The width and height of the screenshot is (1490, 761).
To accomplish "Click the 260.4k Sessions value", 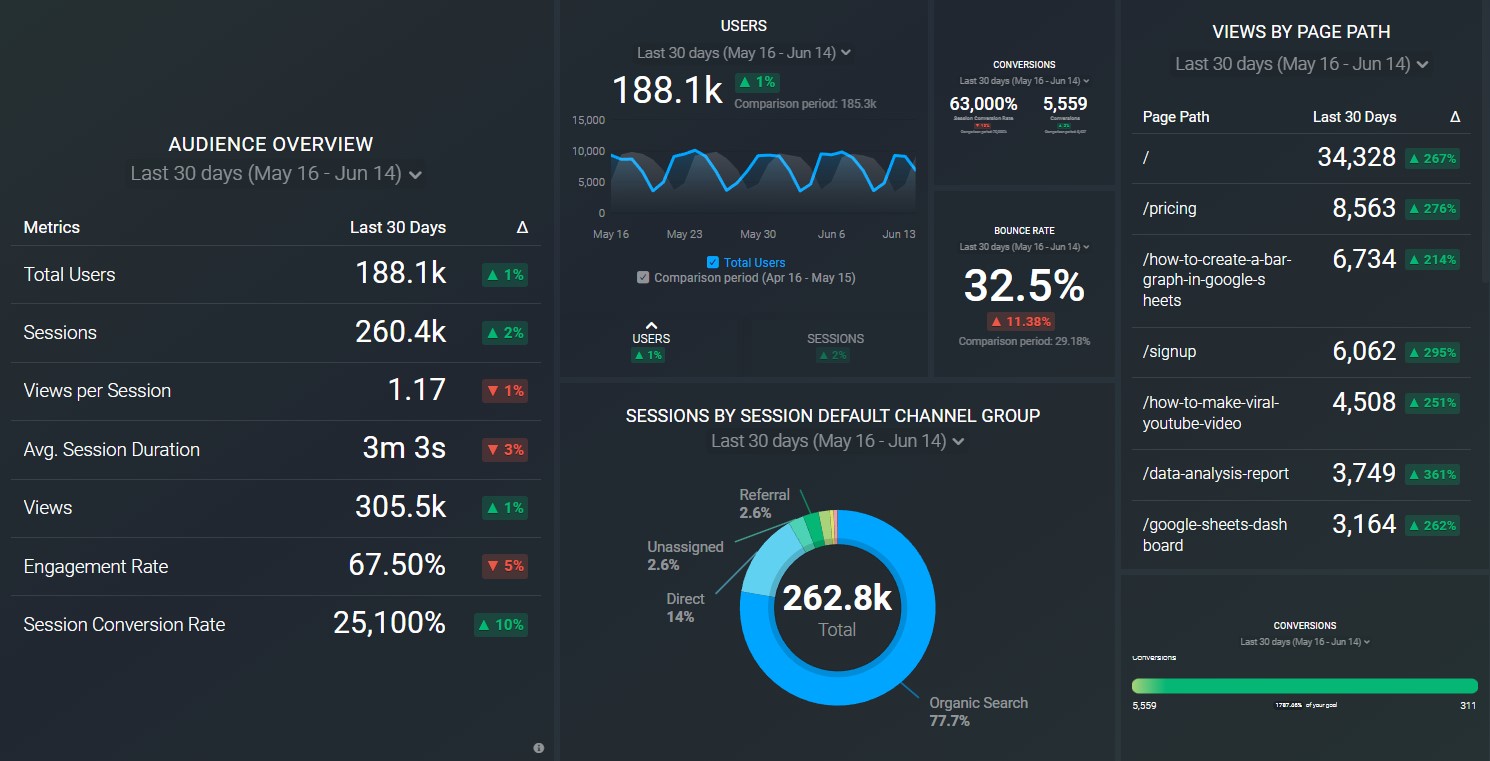I will click(x=401, y=333).
